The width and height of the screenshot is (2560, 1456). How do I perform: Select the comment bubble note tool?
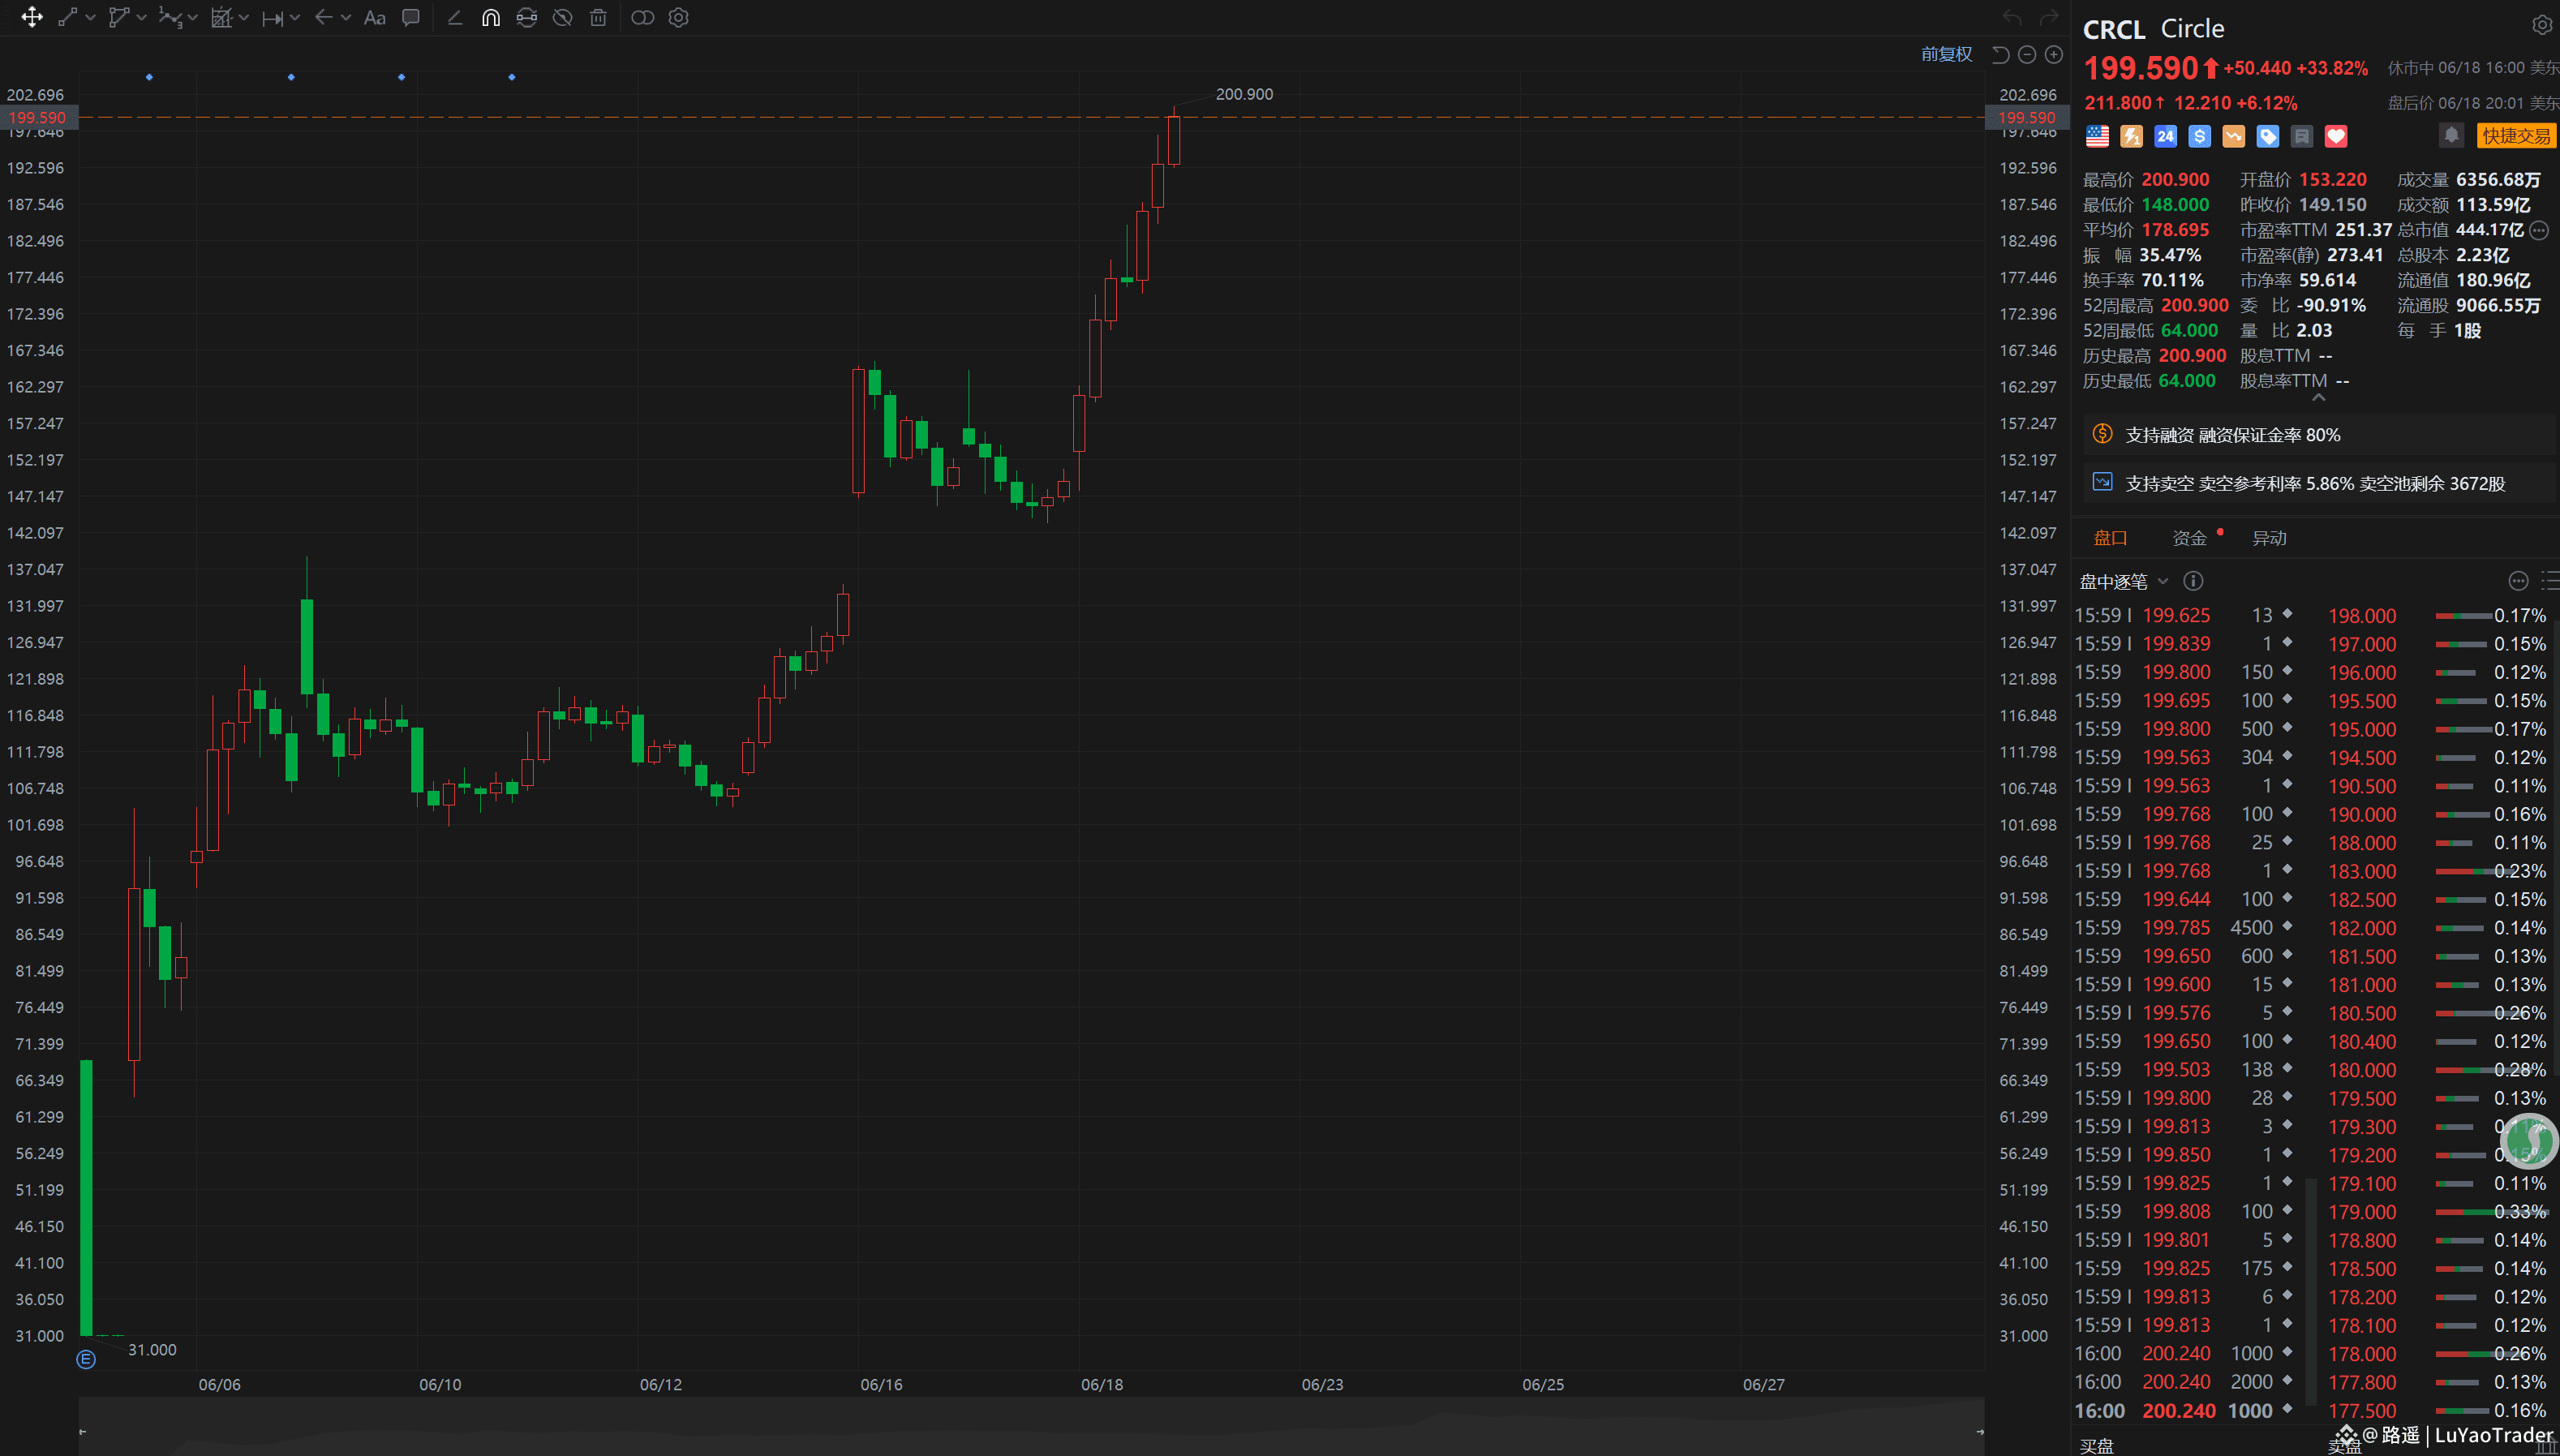pyautogui.click(x=411, y=18)
